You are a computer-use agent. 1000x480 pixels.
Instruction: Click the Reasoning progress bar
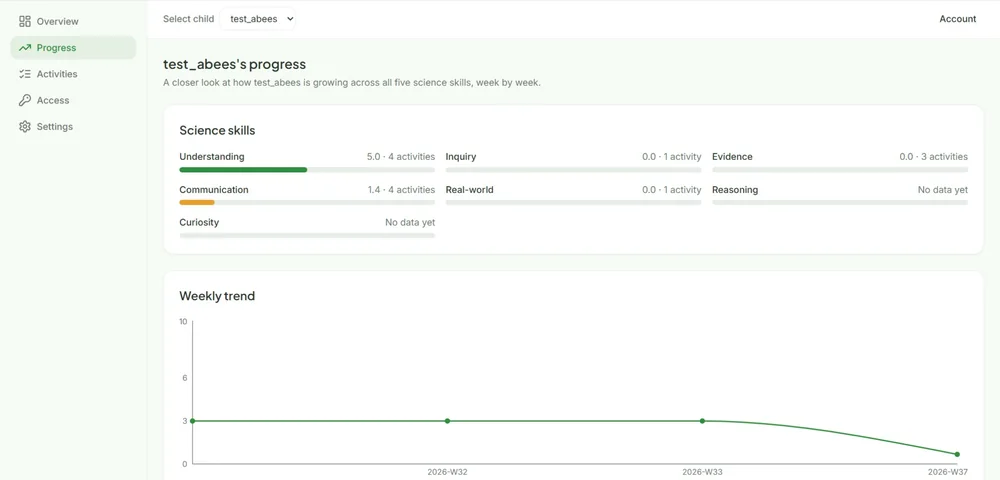point(840,203)
